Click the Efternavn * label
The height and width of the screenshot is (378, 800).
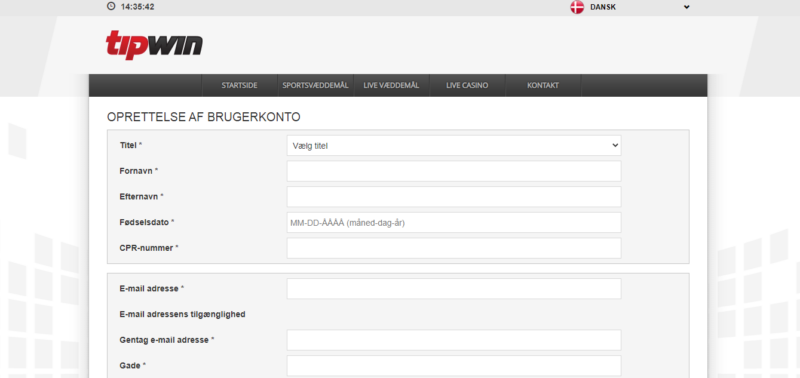[x=141, y=196]
